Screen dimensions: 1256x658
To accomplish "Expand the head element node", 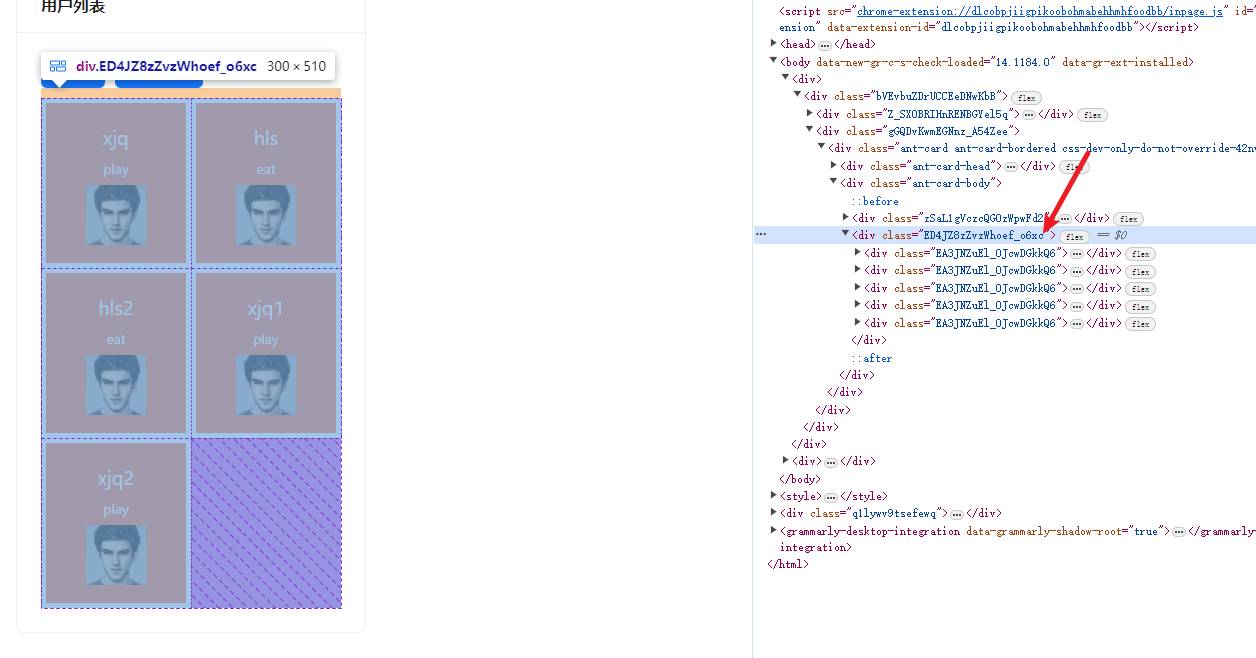I will point(774,44).
